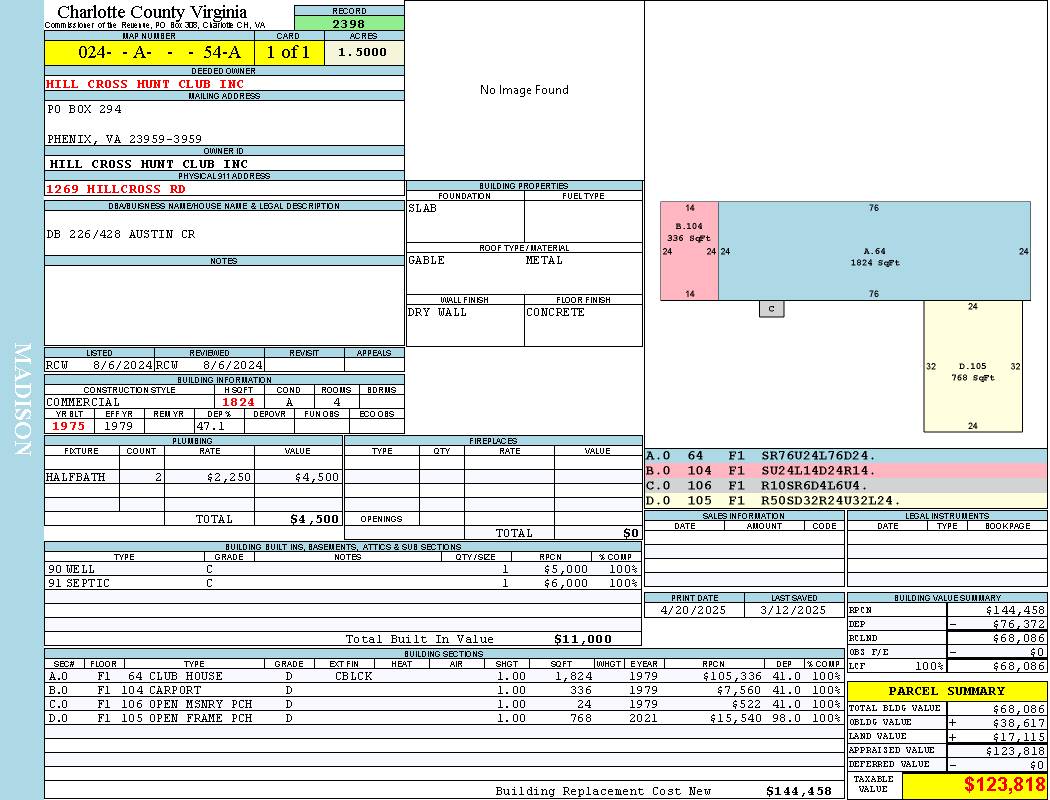
Task: Select the map number 024-A-54-A field
Action: (x=149, y=52)
